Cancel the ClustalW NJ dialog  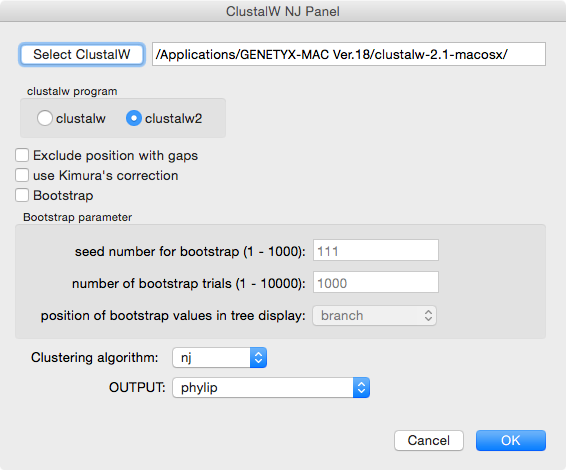(x=429, y=440)
